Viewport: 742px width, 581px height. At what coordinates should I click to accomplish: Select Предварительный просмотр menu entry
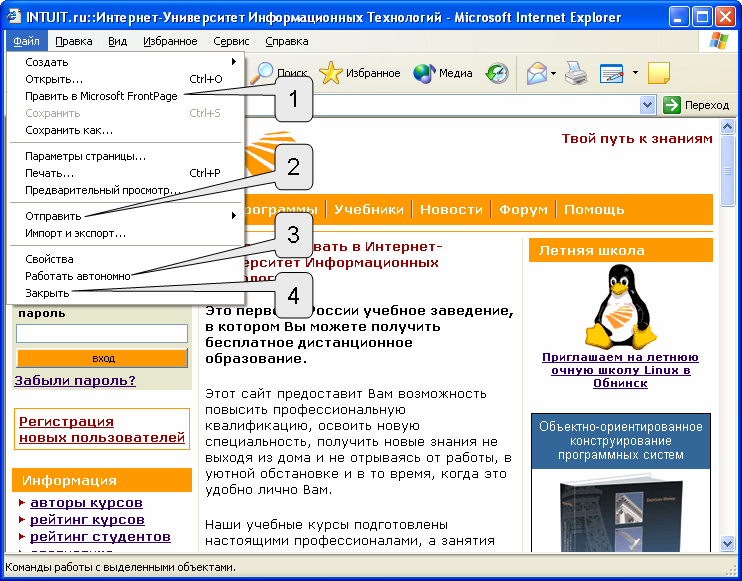(x=125, y=190)
